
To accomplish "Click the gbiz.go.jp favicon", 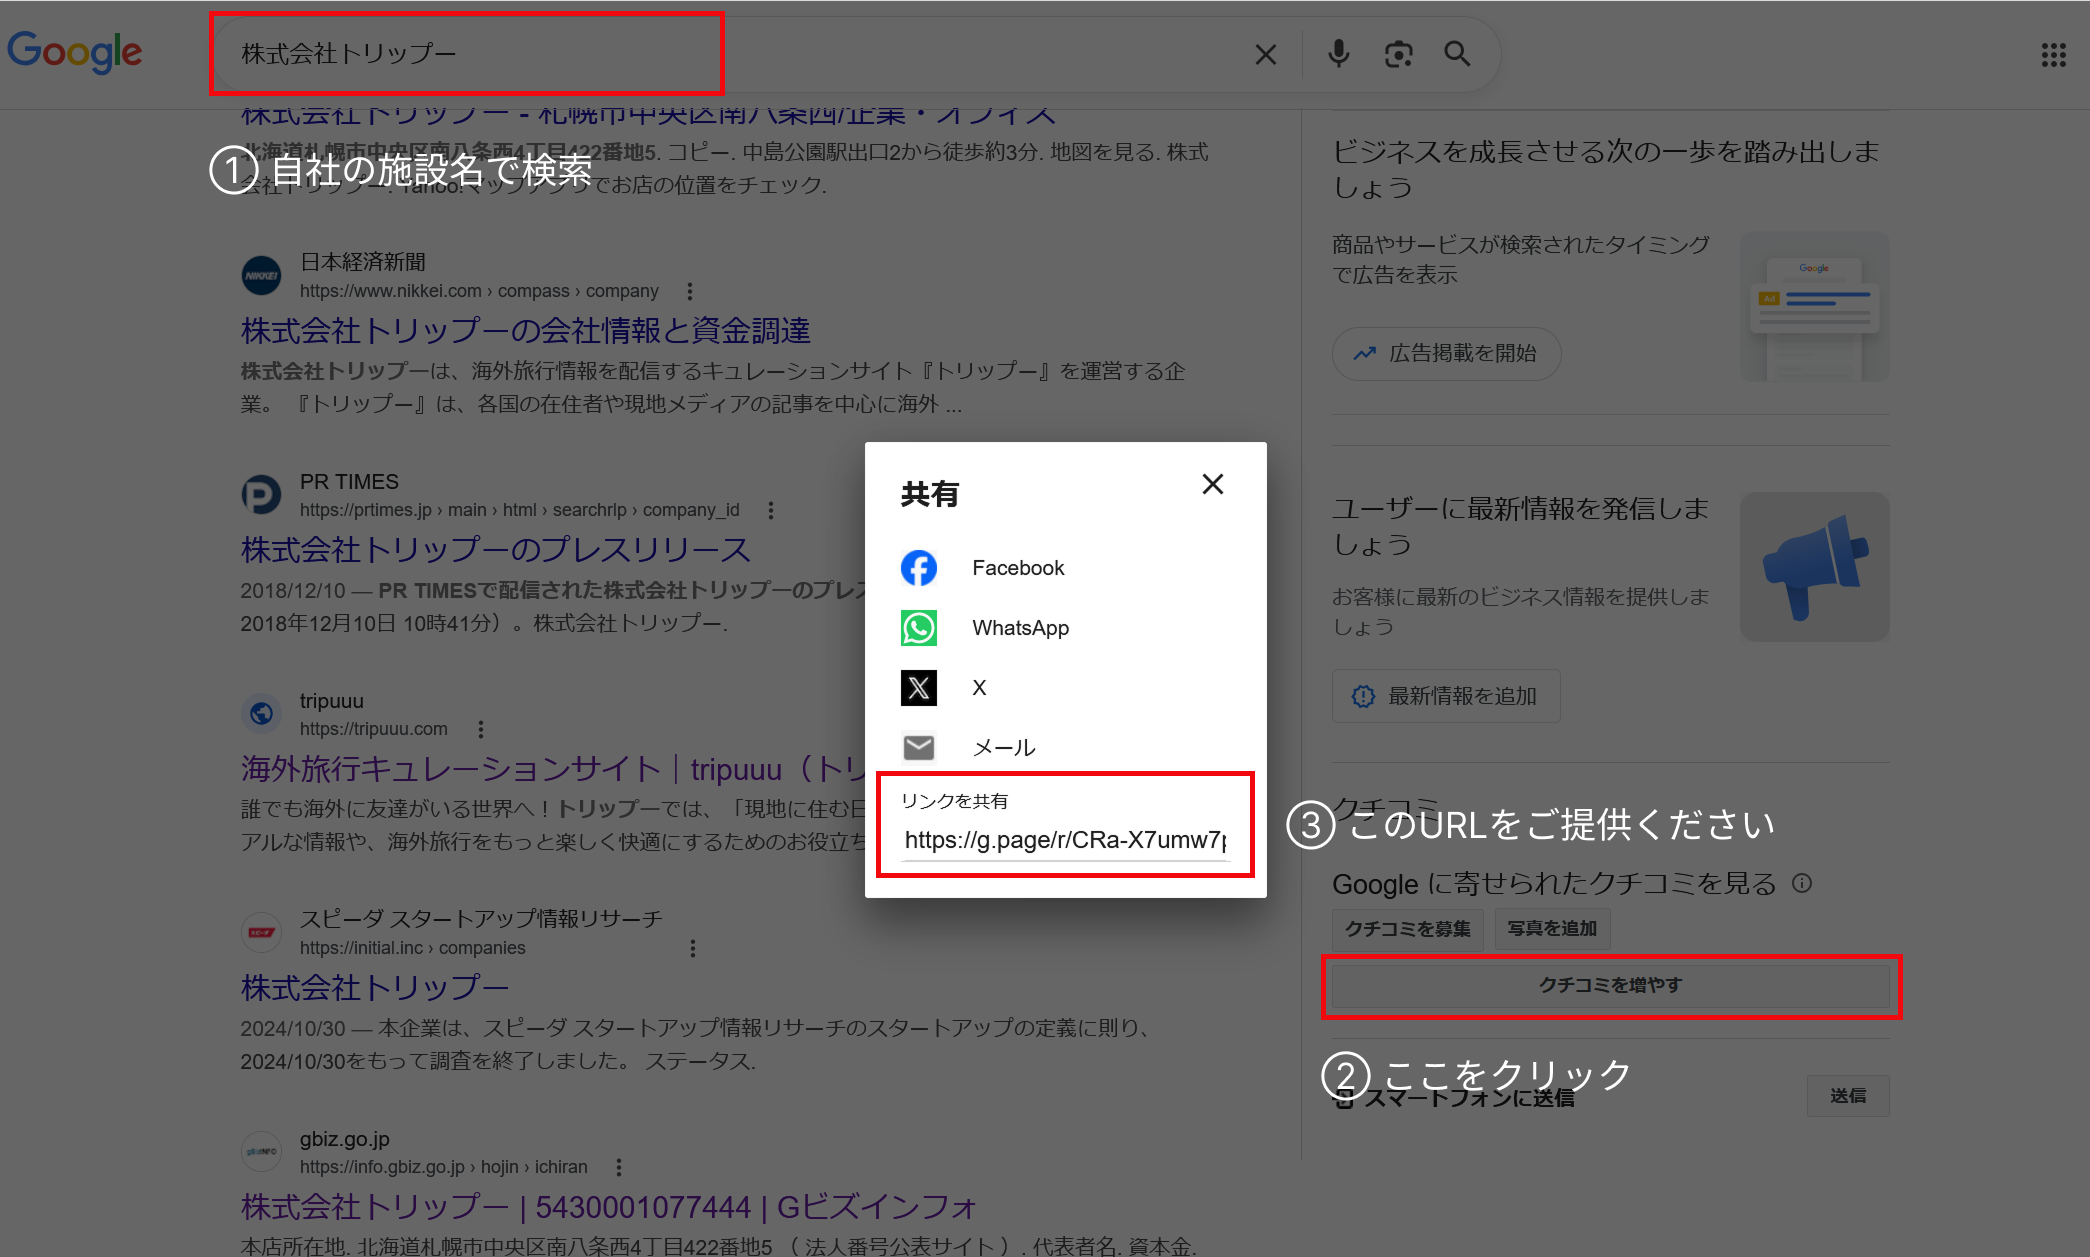I will click(x=261, y=1151).
